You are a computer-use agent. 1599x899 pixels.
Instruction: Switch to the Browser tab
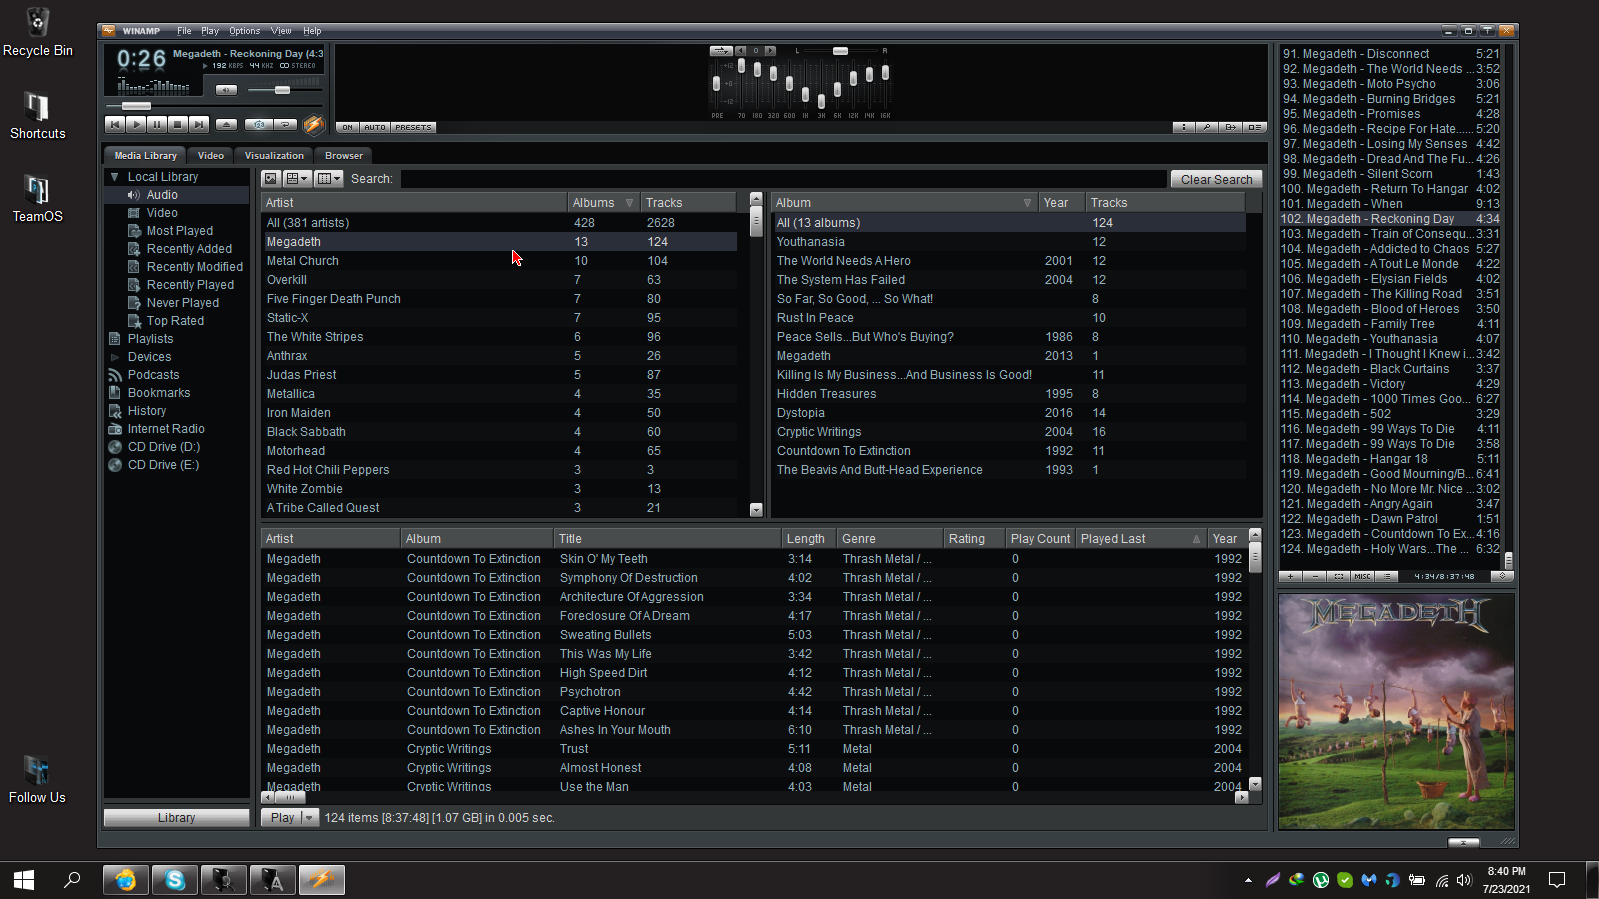pyautogui.click(x=344, y=156)
